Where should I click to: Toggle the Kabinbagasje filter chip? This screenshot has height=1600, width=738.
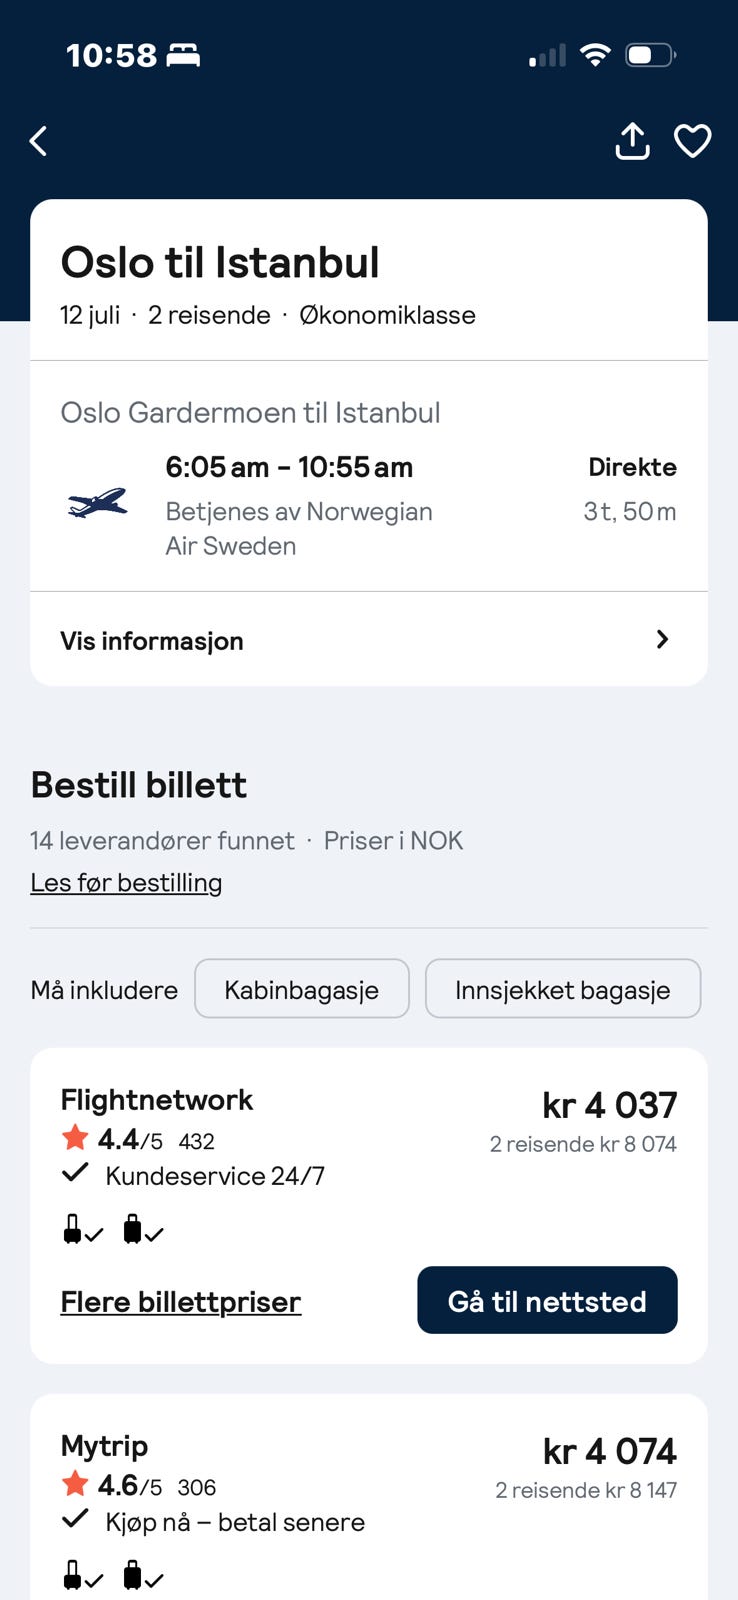302,989
